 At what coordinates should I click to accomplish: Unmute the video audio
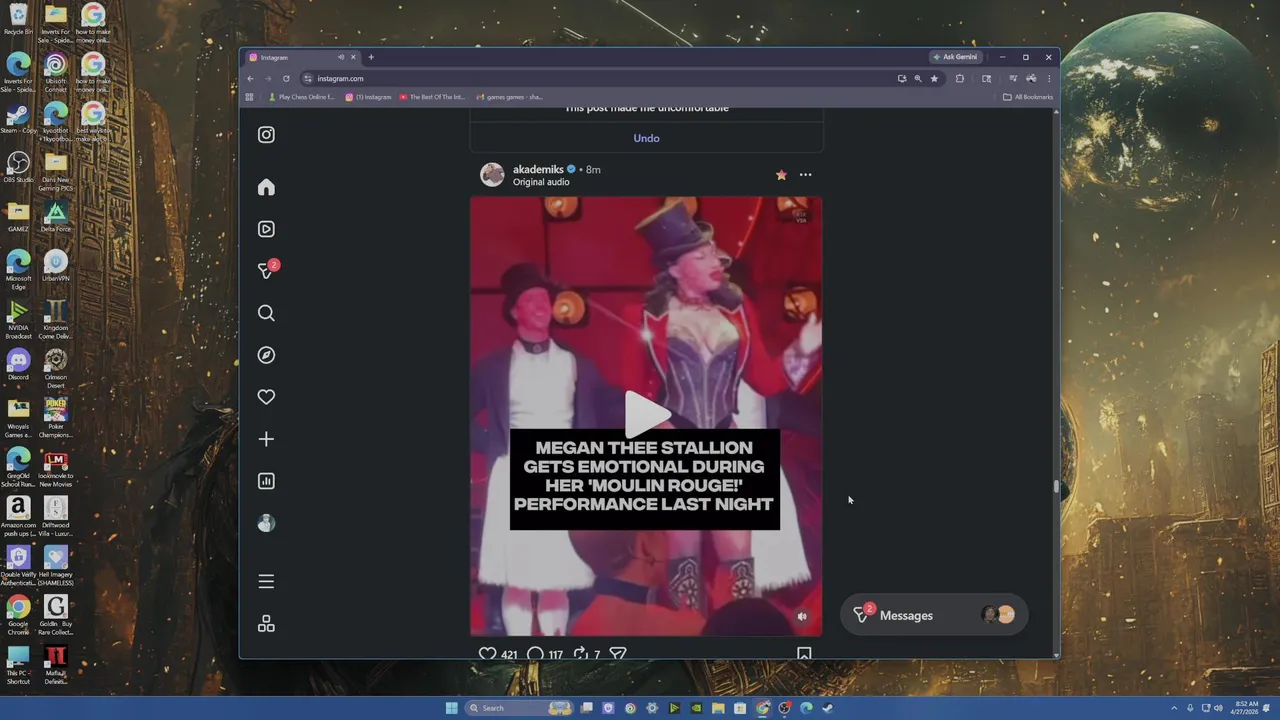(x=801, y=617)
